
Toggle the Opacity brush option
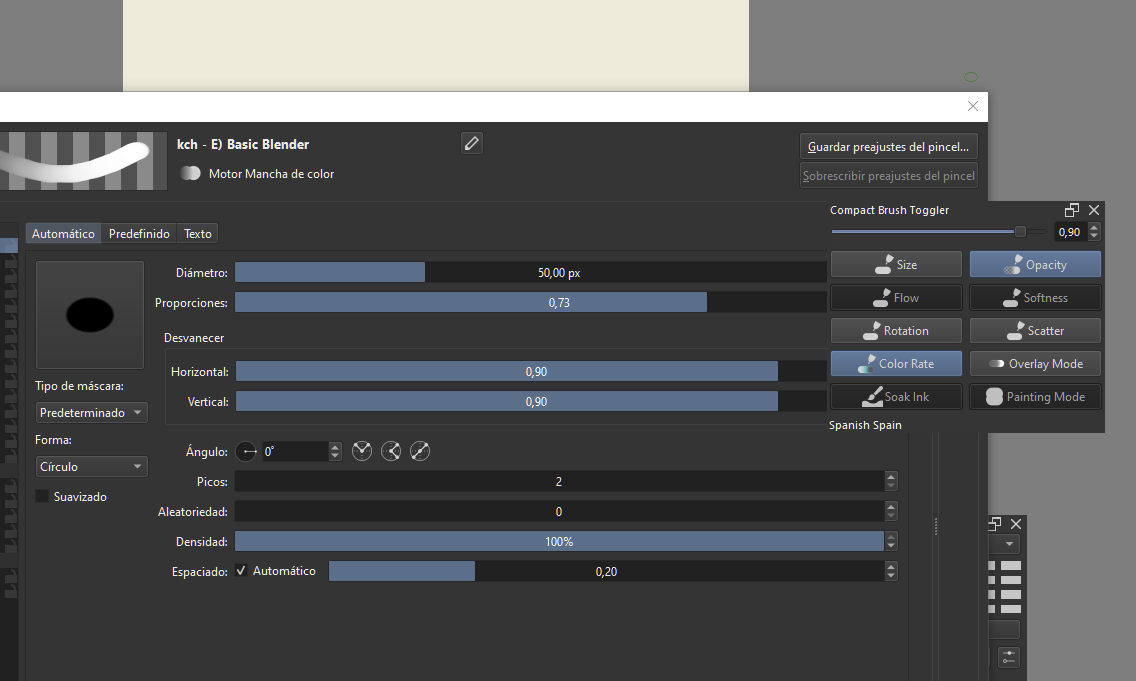click(x=1035, y=265)
